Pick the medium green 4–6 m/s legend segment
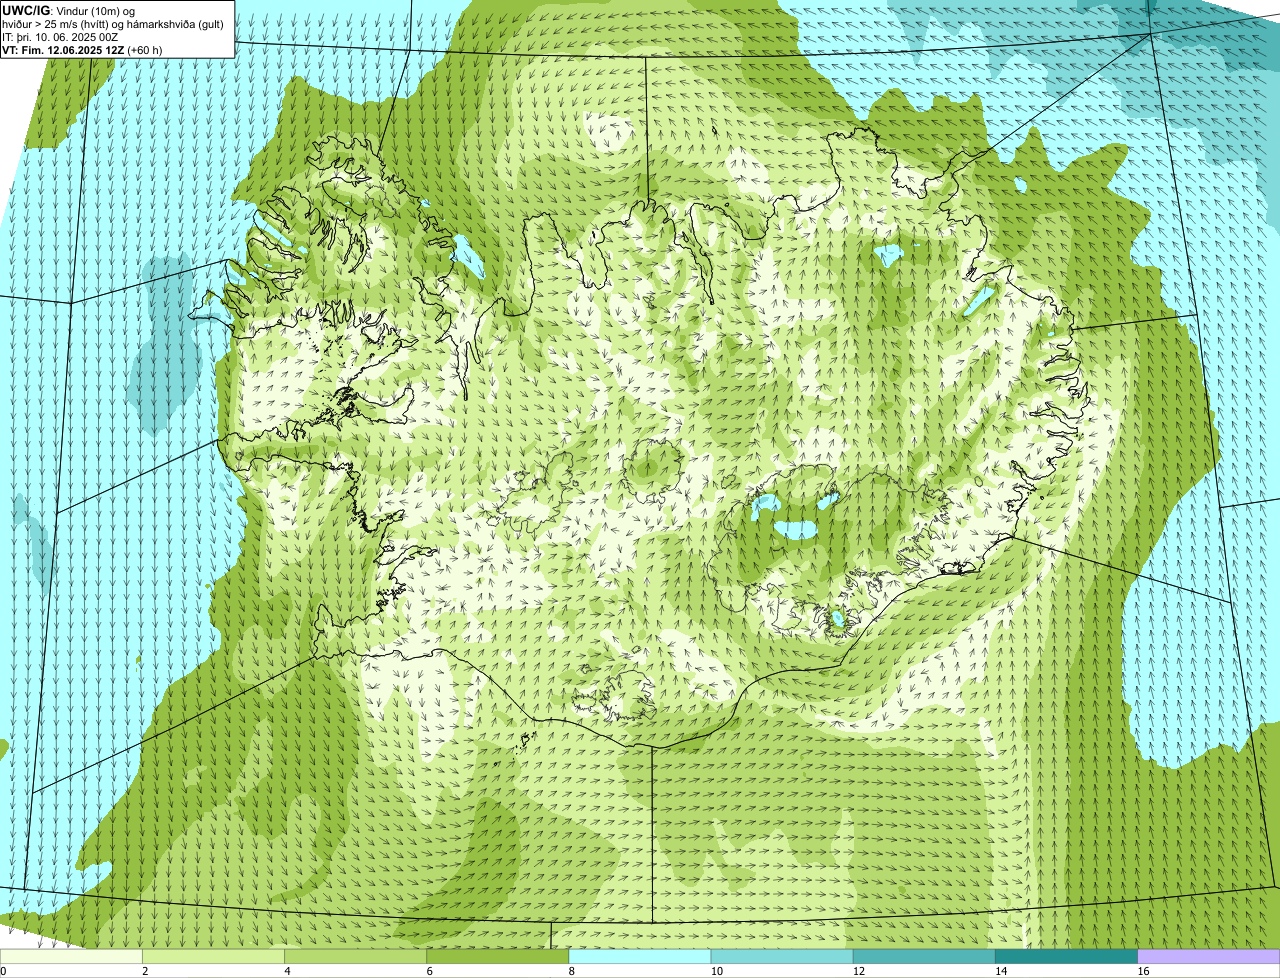Screen dimensions: 1280x978 coord(355,957)
